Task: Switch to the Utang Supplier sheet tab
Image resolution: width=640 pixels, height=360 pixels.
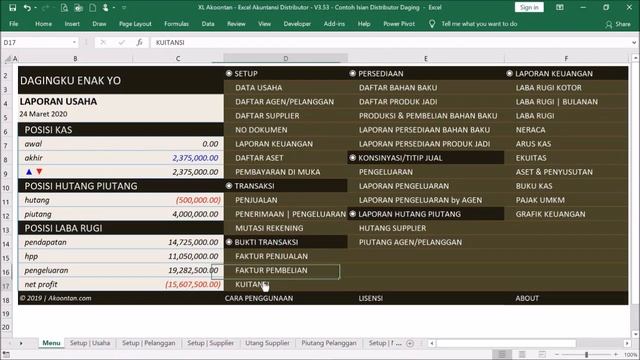Action: [267, 343]
